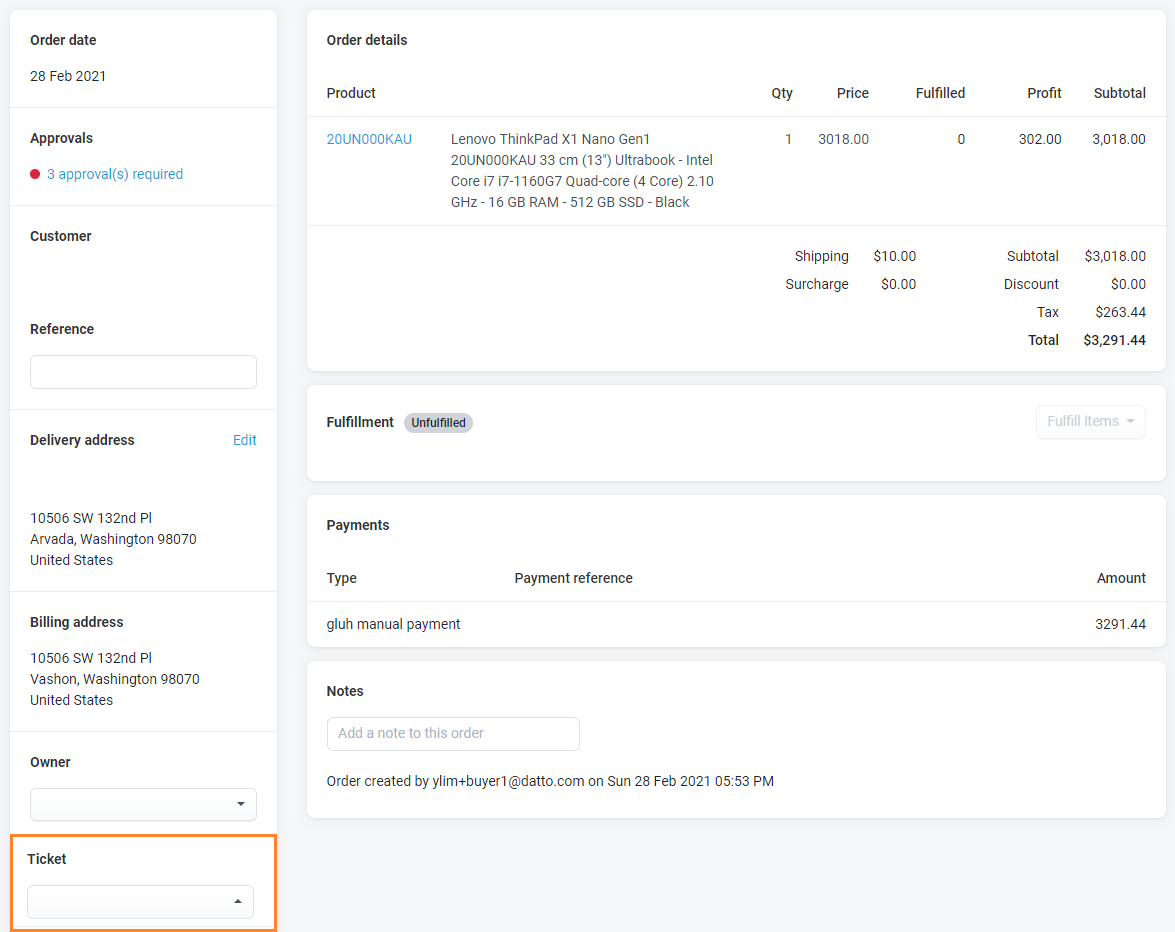The image size is (1175, 932).
Task: Click the Total amount $3,291.44
Action: pos(1114,340)
